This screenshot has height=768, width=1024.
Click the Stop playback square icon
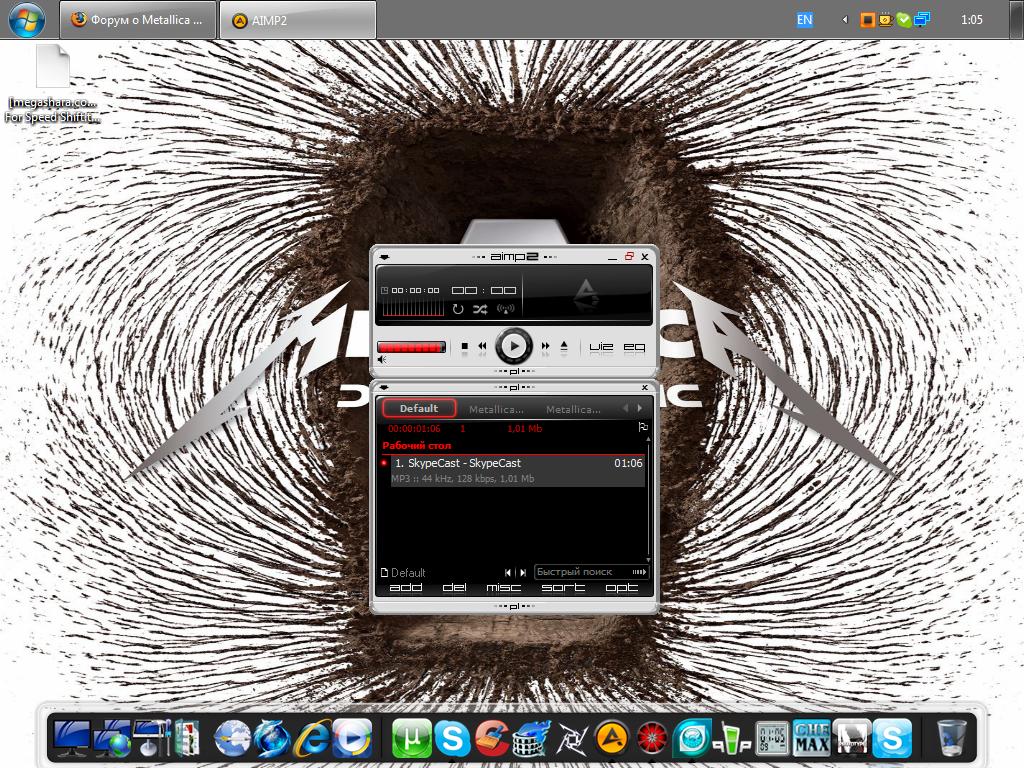click(464, 346)
